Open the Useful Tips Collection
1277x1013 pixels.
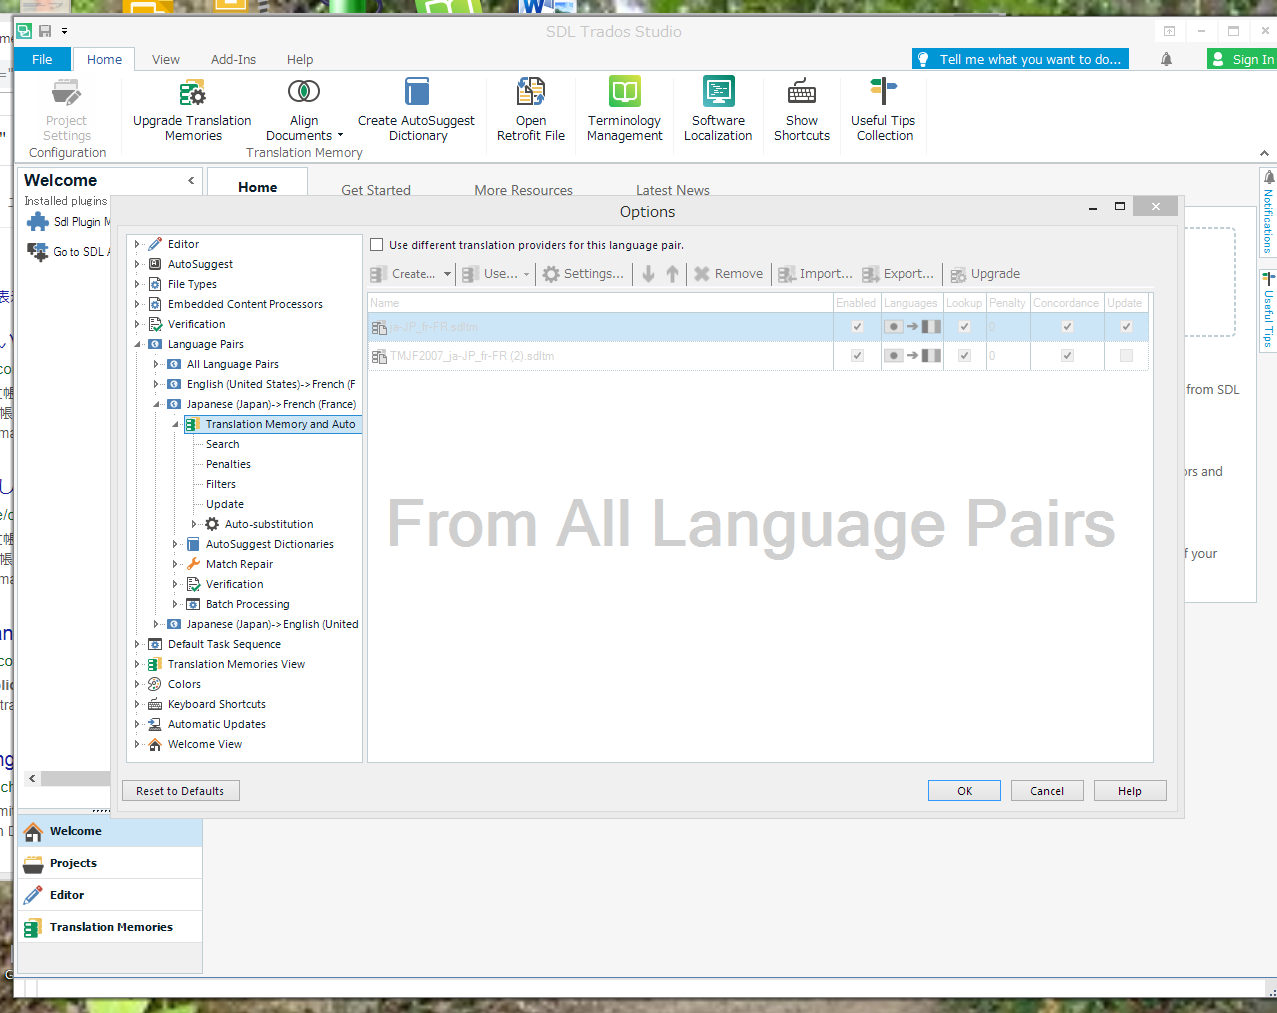(884, 110)
